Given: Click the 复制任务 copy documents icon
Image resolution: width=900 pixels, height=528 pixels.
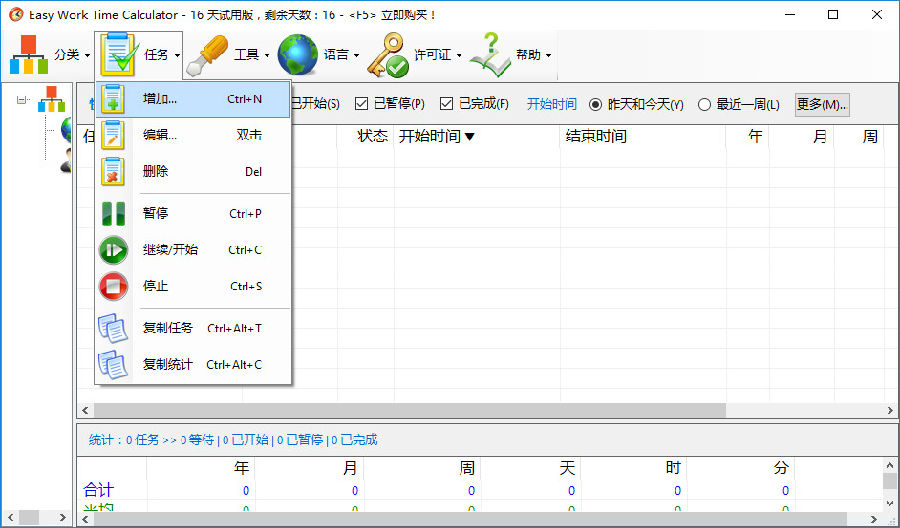Looking at the screenshot, I should click(112, 328).
